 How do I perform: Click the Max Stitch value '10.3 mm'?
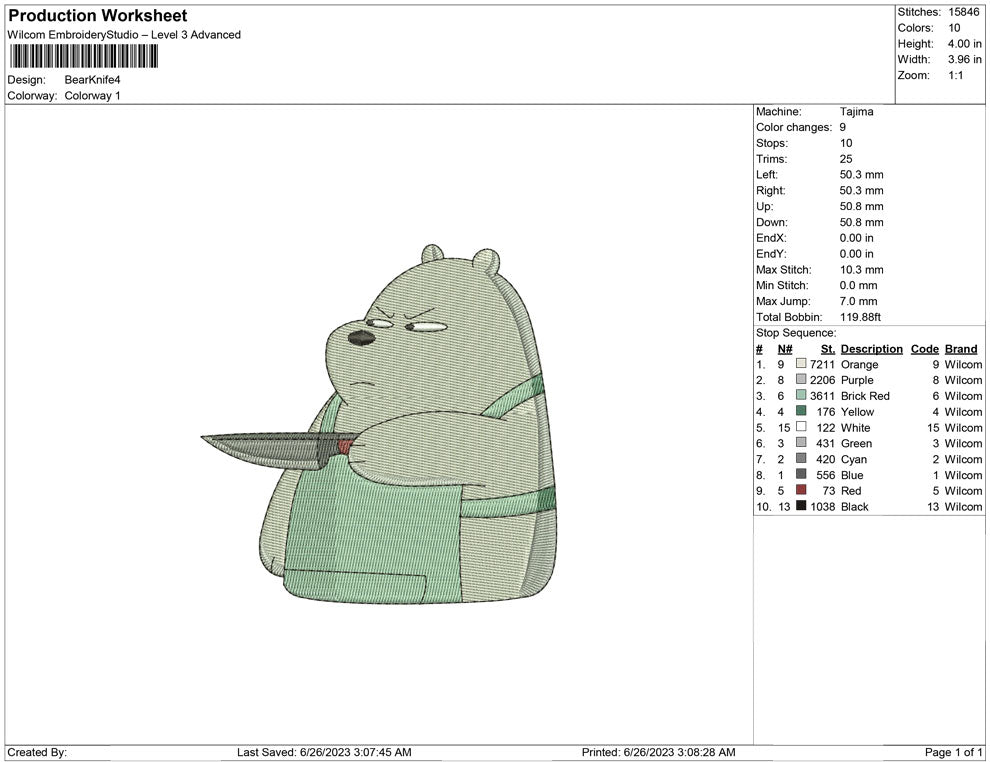click(x=861, y=270)
